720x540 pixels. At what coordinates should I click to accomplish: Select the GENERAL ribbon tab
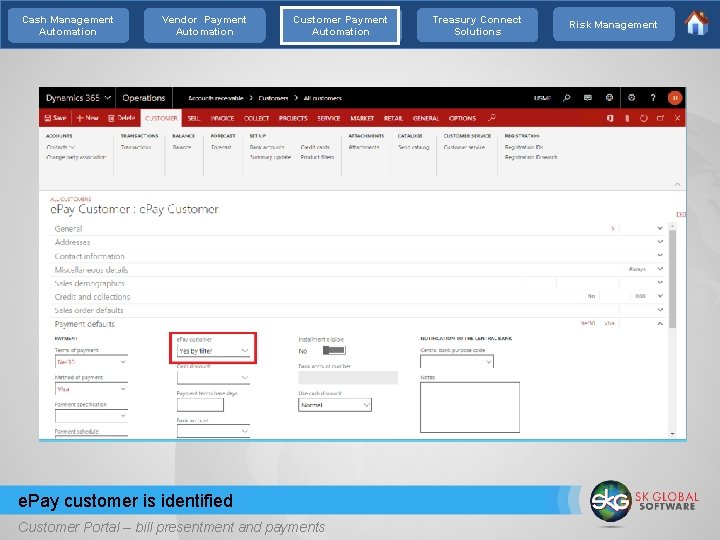click(x=426, y=118)
